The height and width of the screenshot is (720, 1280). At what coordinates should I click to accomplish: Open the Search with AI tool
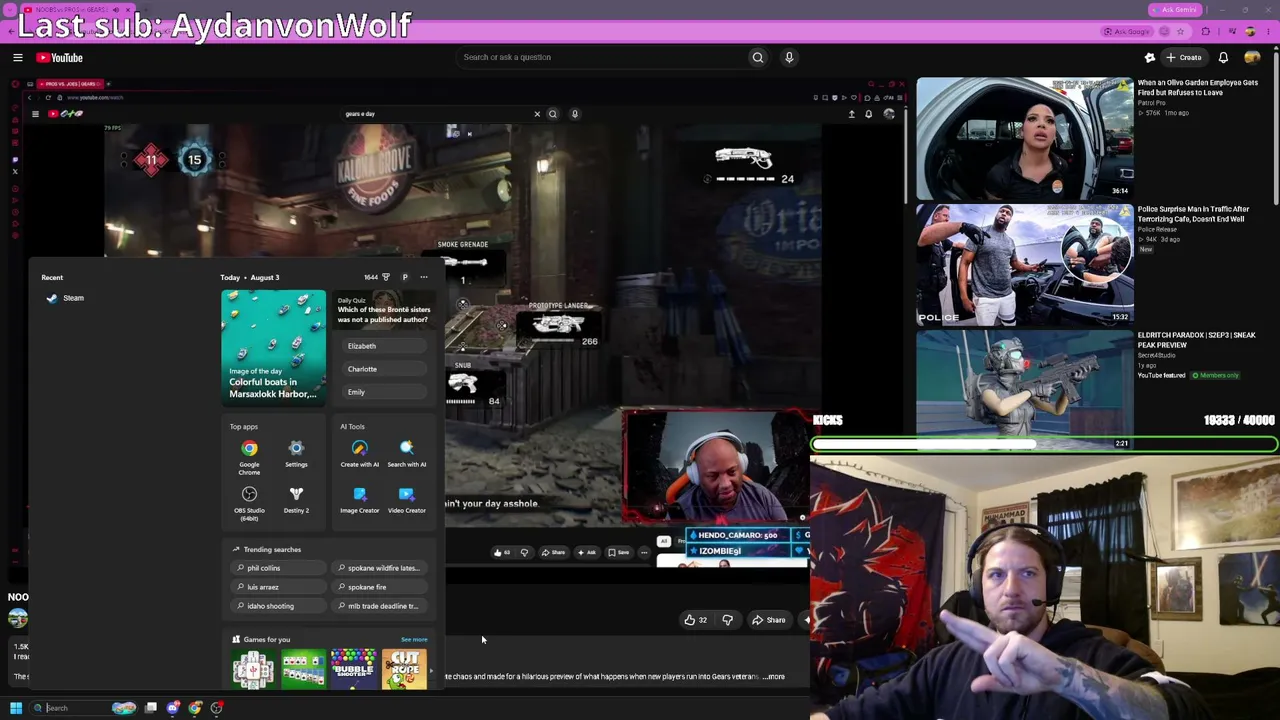pos(406,454)
